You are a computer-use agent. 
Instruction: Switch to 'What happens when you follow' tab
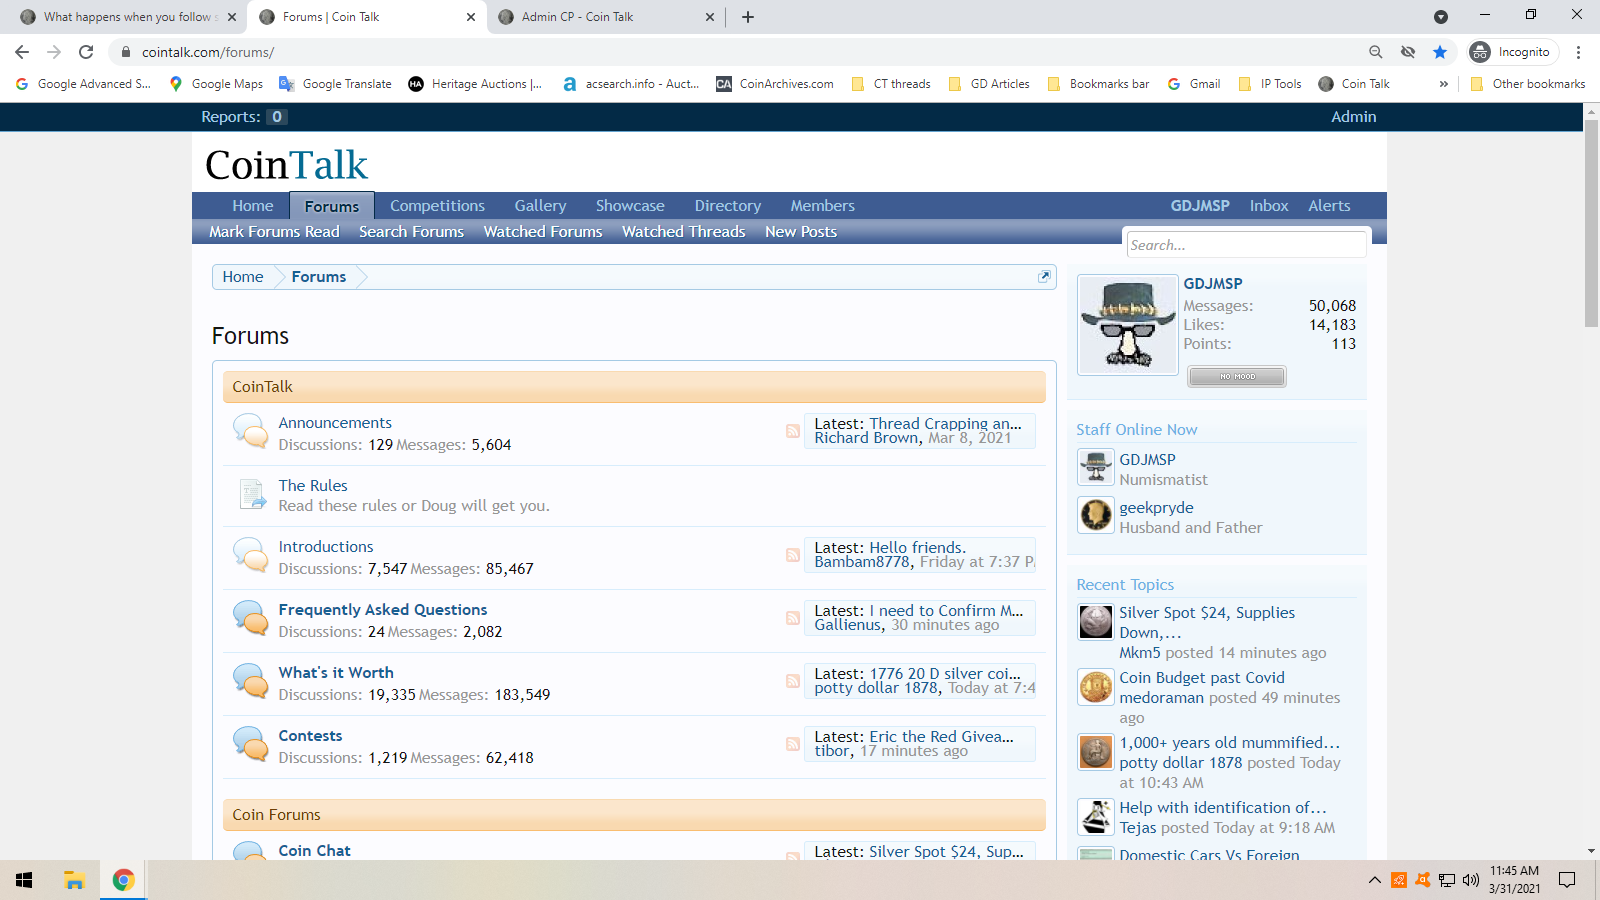tap(127, 17)
